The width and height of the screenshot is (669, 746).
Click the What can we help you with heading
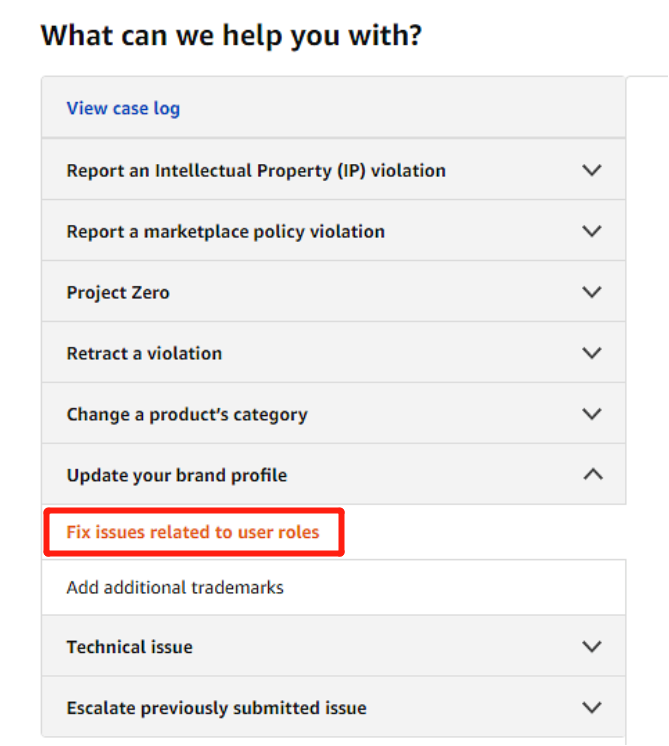coord(231,36)
